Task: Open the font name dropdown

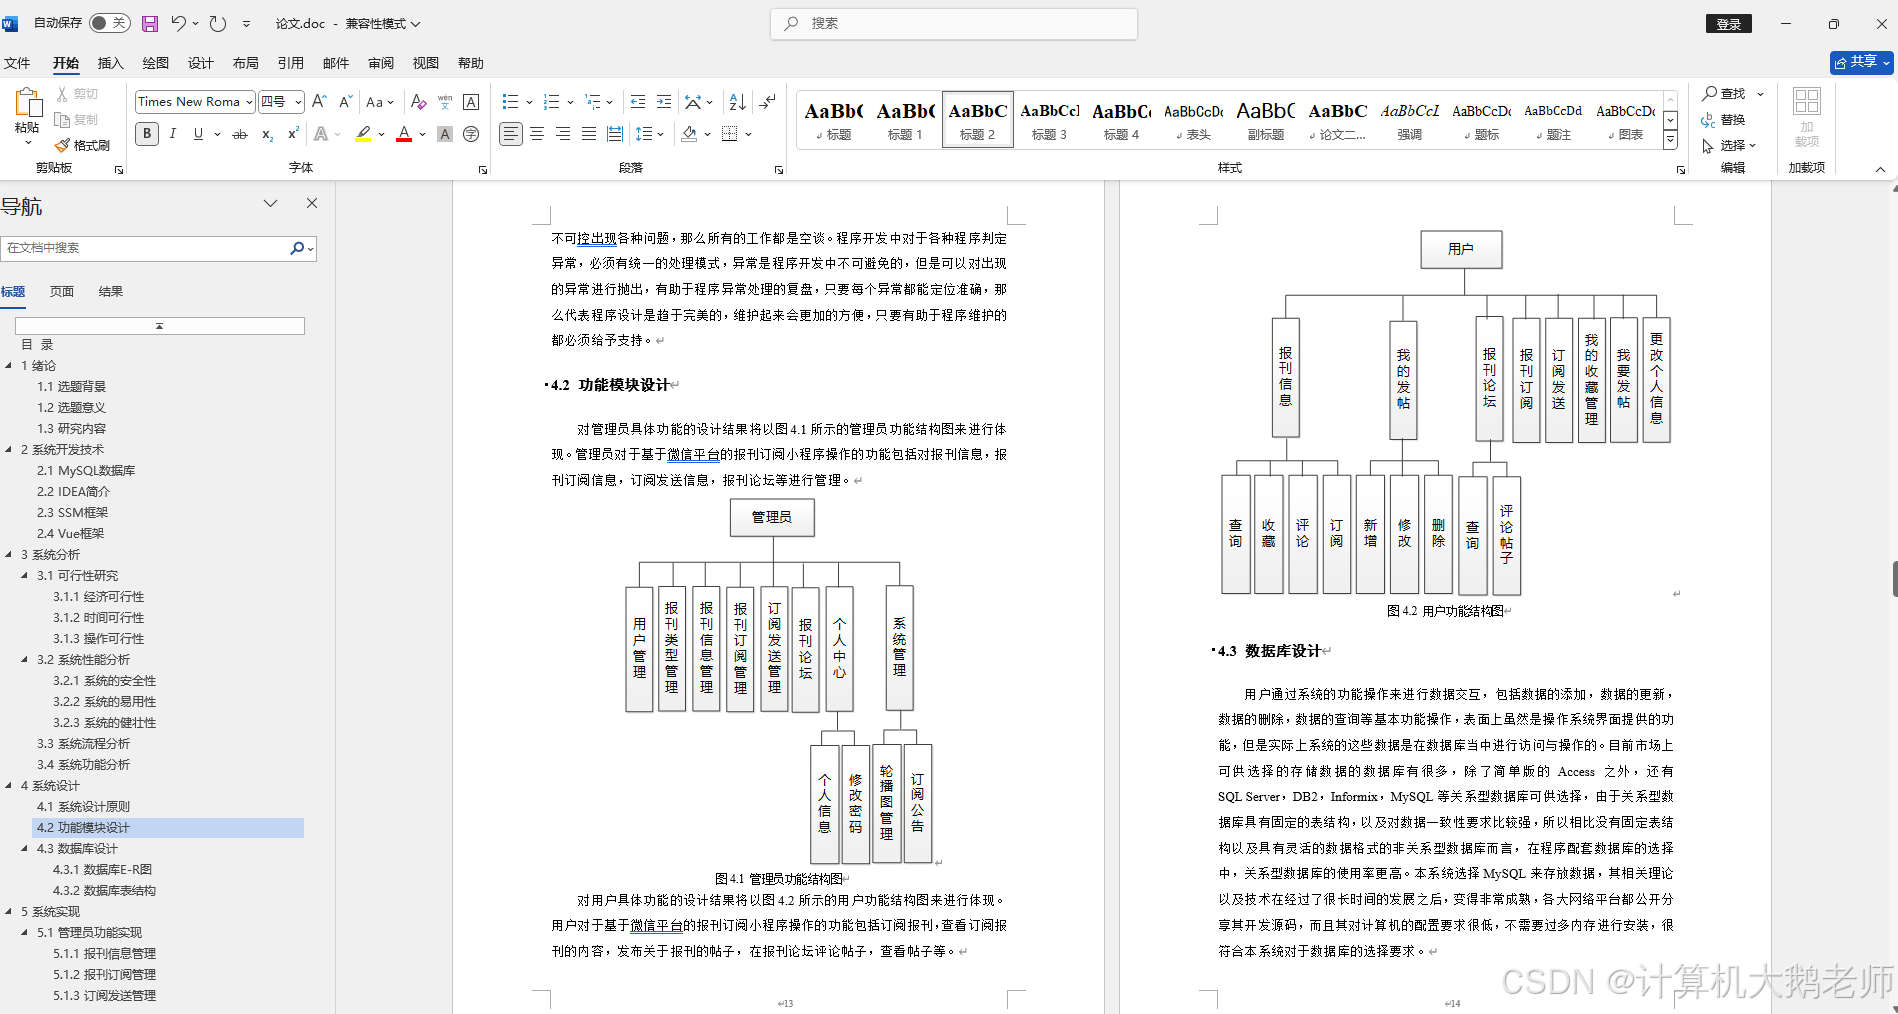Action: tap(249, 102)
